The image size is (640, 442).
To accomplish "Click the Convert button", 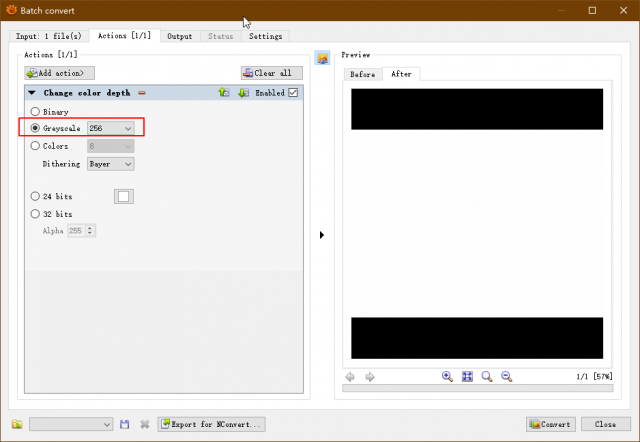I will tap(551, 424).
